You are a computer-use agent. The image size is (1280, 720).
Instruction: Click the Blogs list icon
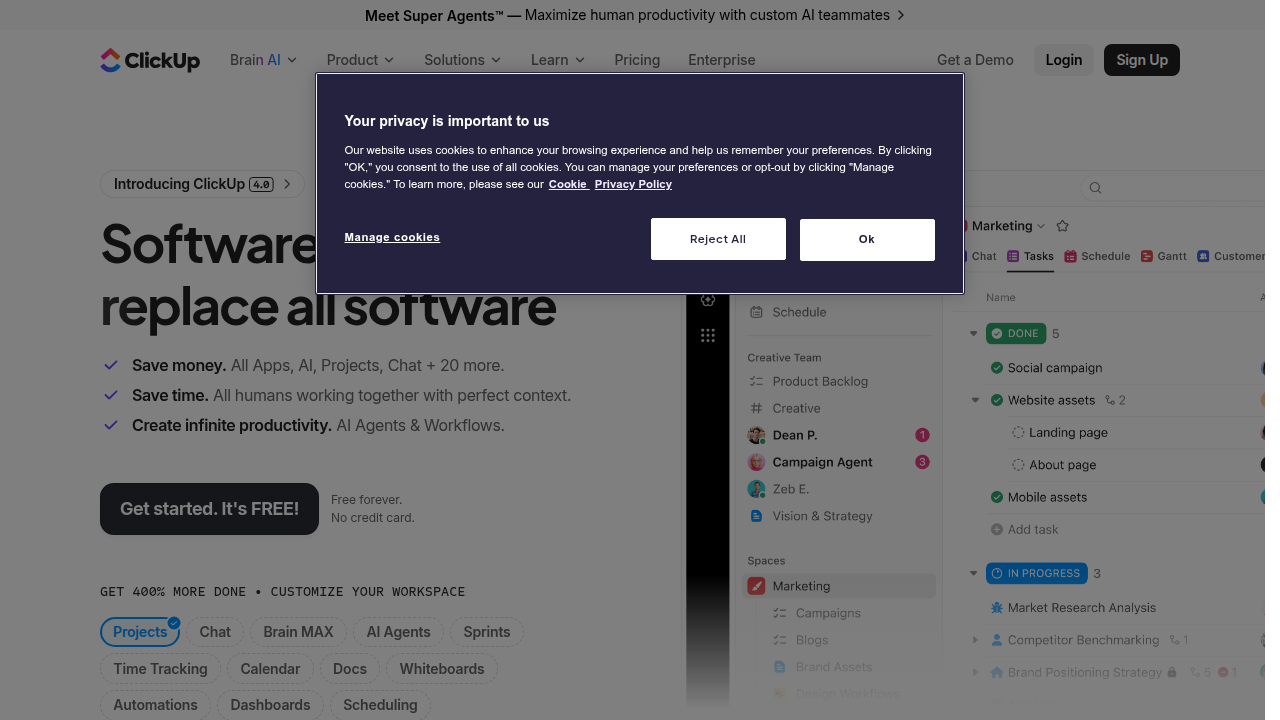(780, 640)
